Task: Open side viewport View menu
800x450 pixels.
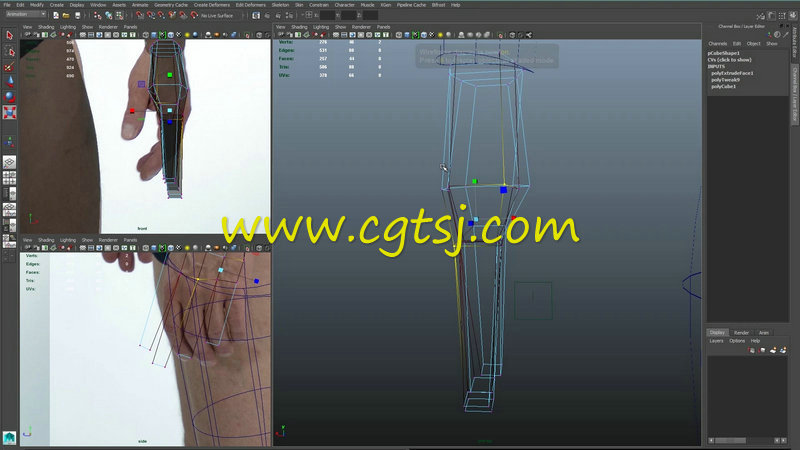Action: (x=27, y=239)
